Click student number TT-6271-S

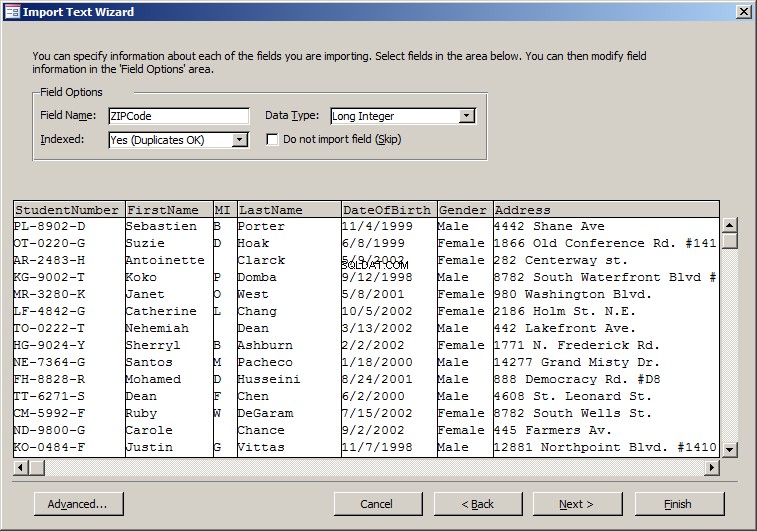(50, 396)
